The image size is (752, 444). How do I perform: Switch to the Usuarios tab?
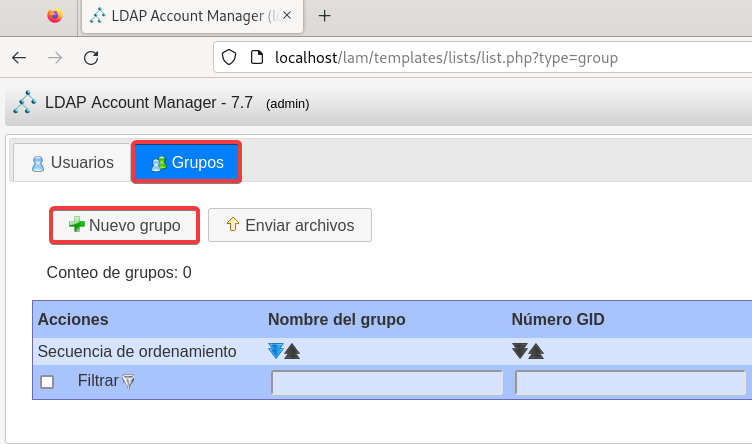pos(72,162)
